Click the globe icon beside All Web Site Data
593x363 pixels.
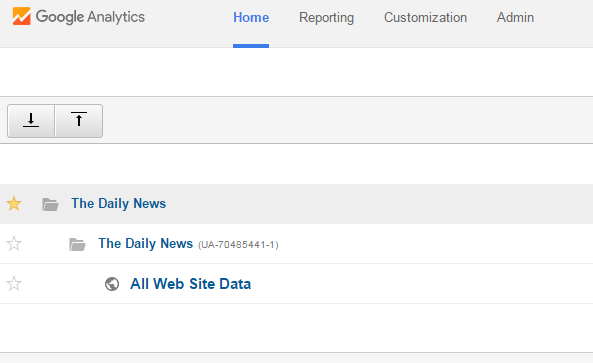[112, 284]
